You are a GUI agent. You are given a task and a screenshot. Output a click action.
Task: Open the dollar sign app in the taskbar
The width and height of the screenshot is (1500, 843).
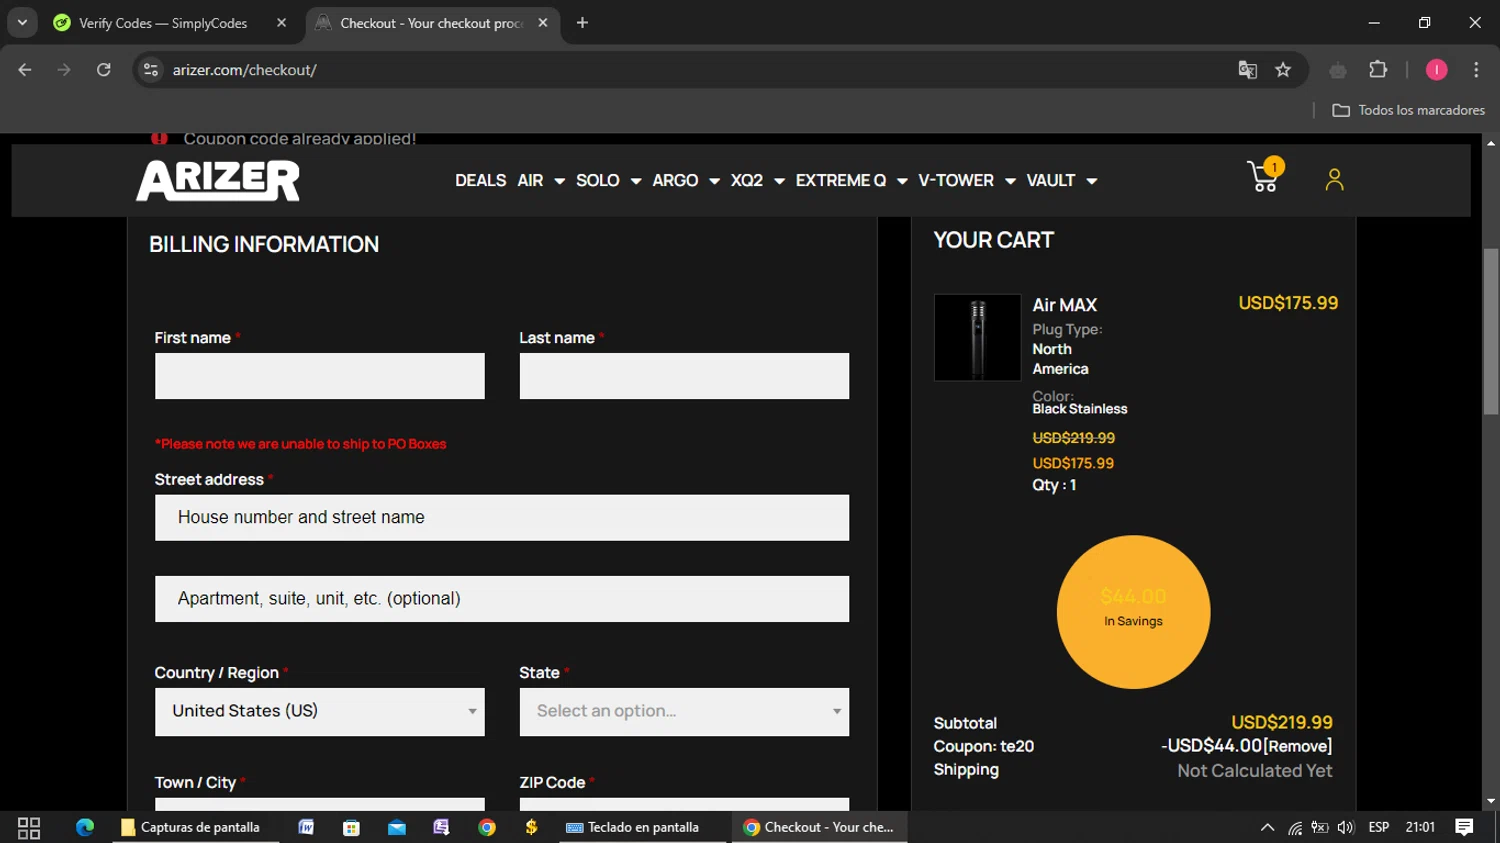click(531, 827)
